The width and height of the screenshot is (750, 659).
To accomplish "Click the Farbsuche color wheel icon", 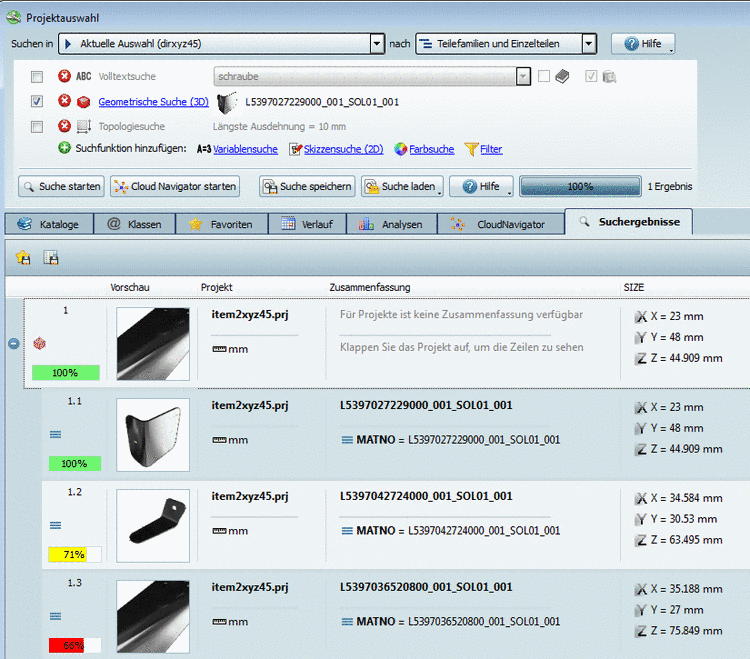I will (x=400, y=149).
